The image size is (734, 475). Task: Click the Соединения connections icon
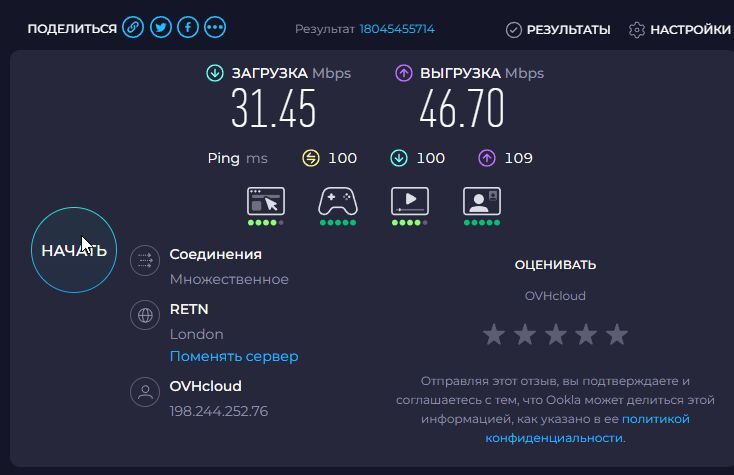pos(145,261)
